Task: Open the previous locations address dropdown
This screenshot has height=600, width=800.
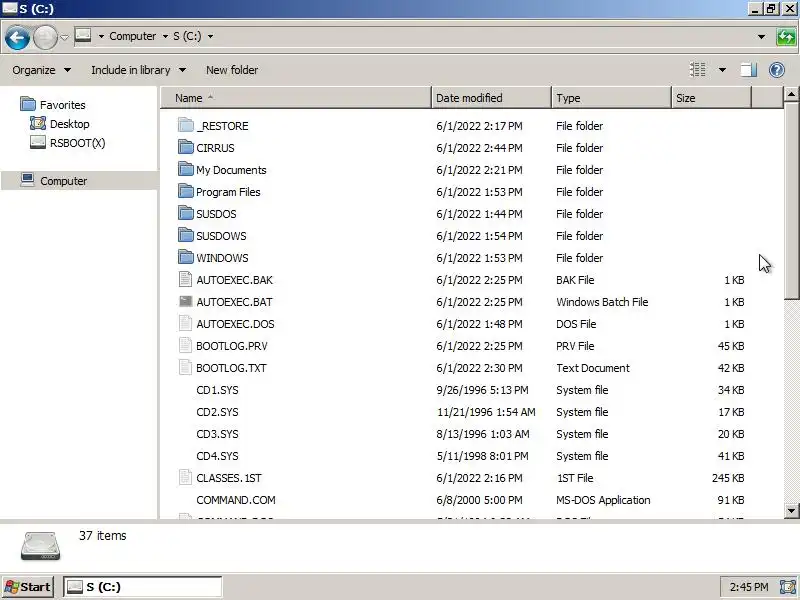Action: tap(761, 37)
